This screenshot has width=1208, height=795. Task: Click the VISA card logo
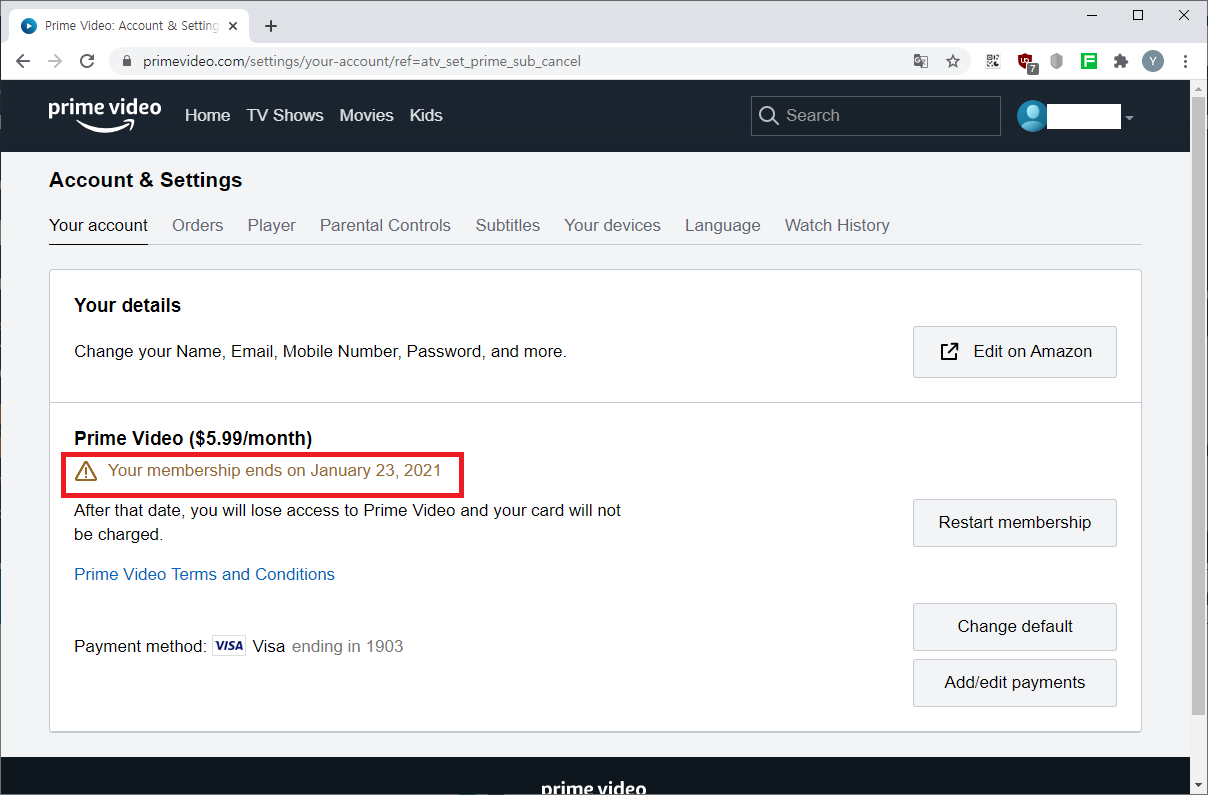pyautogui.click(x=229, y=646)
